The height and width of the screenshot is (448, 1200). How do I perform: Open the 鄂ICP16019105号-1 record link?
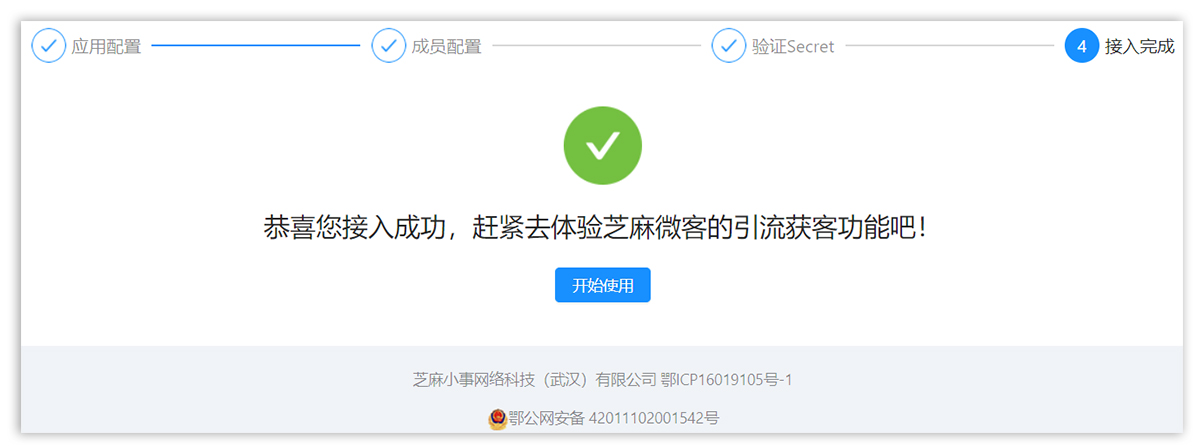click(727, 380)
